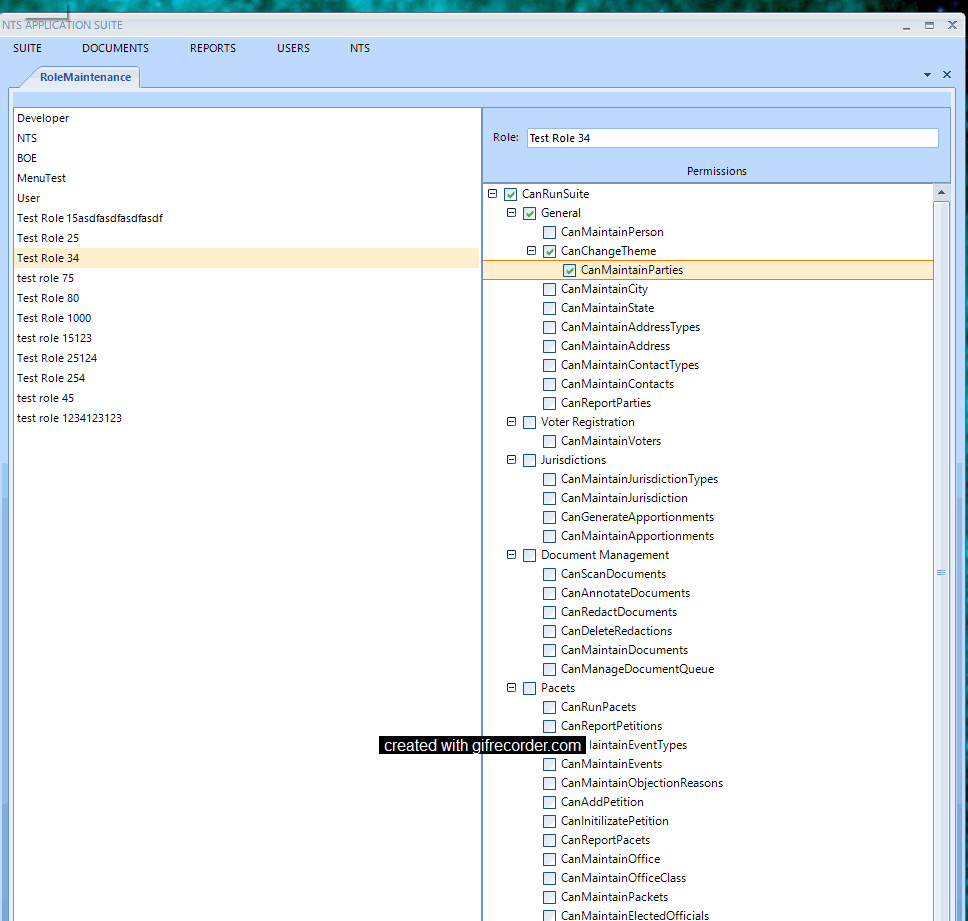This screenshot has width=968, height=921.
Task: Click the Role name text field
Action: coord(732,138)
